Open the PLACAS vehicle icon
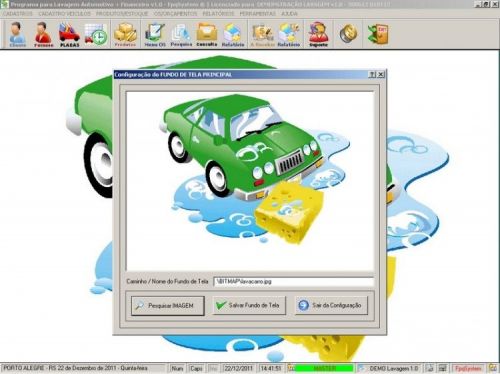500x374 pixels. point(69,34)
